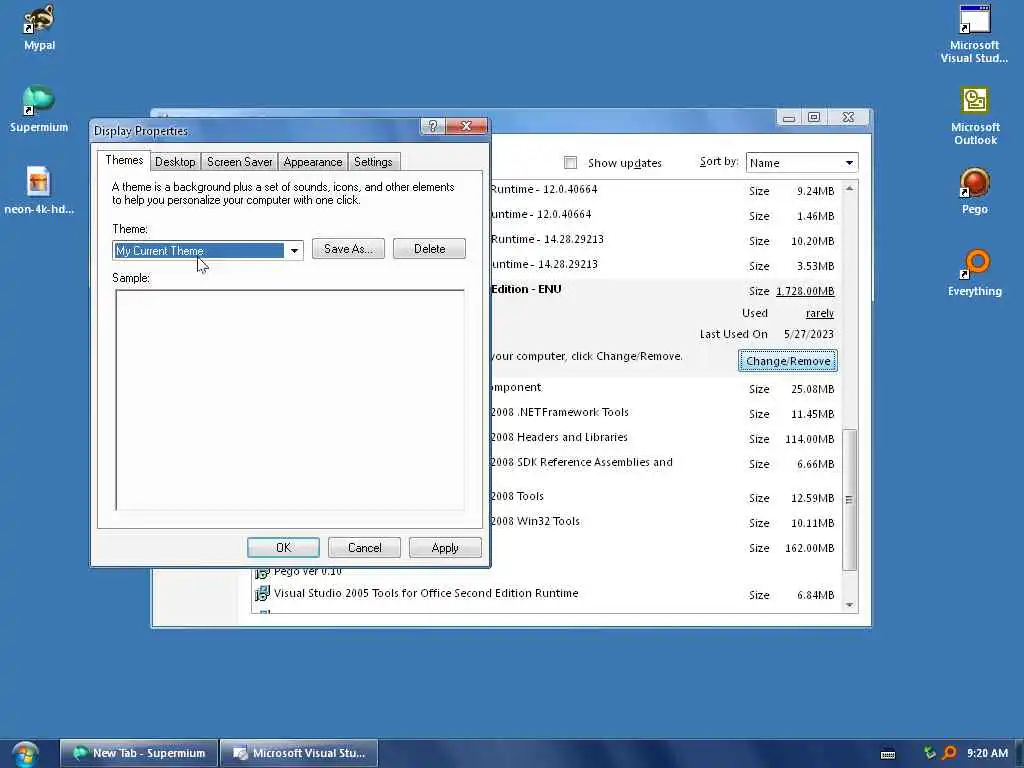Open the Settings tab
This screenshot has height=768, width=1024.
(x=373, y=162)
